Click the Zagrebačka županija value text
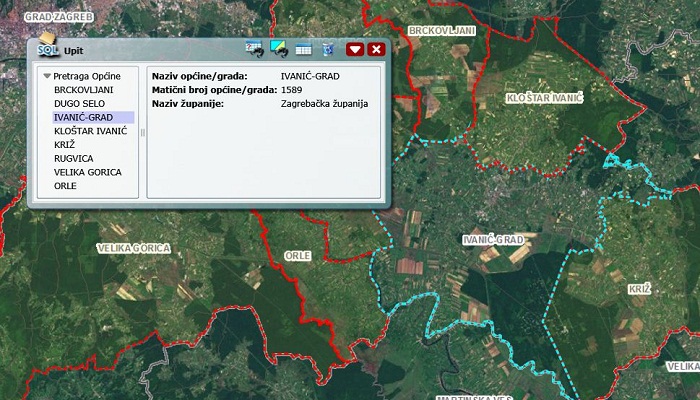The width and height of the screenshot is (700, 400). coord(325,104)
